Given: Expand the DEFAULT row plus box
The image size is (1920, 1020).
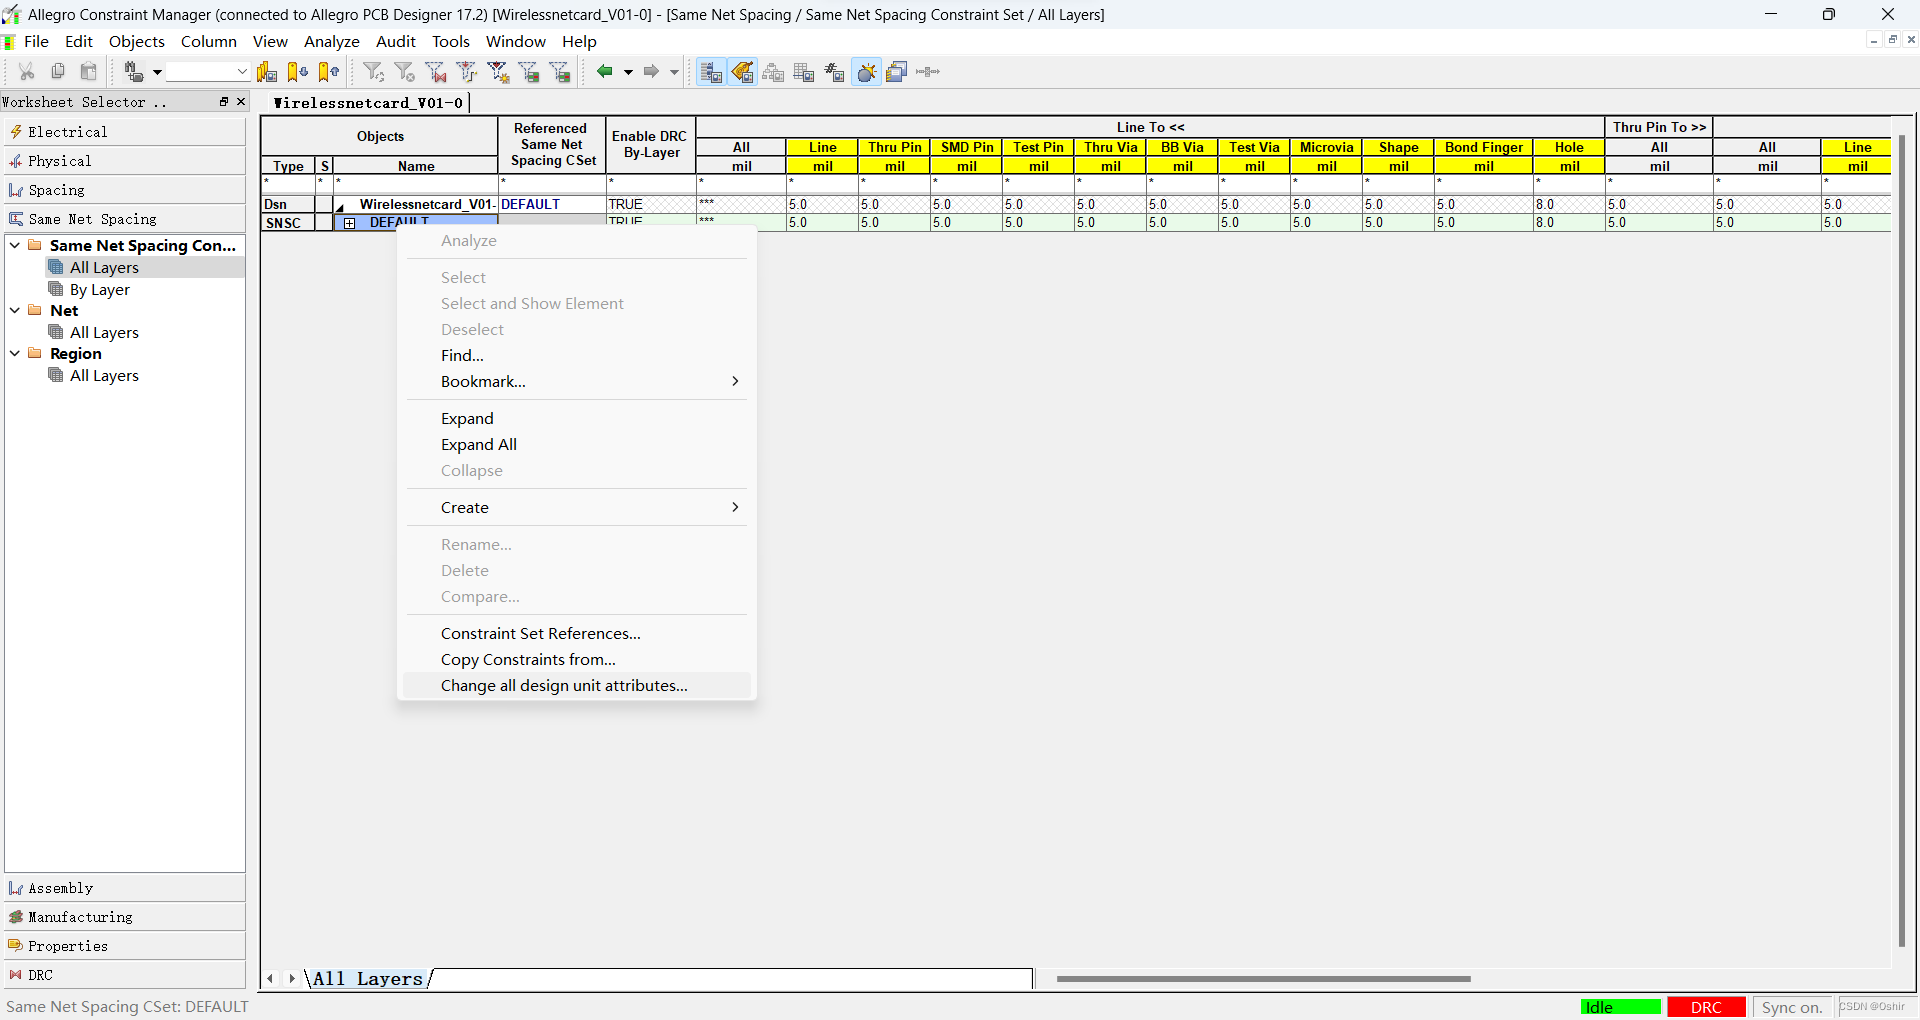Looking at the screenshot, I should point(349,223).
